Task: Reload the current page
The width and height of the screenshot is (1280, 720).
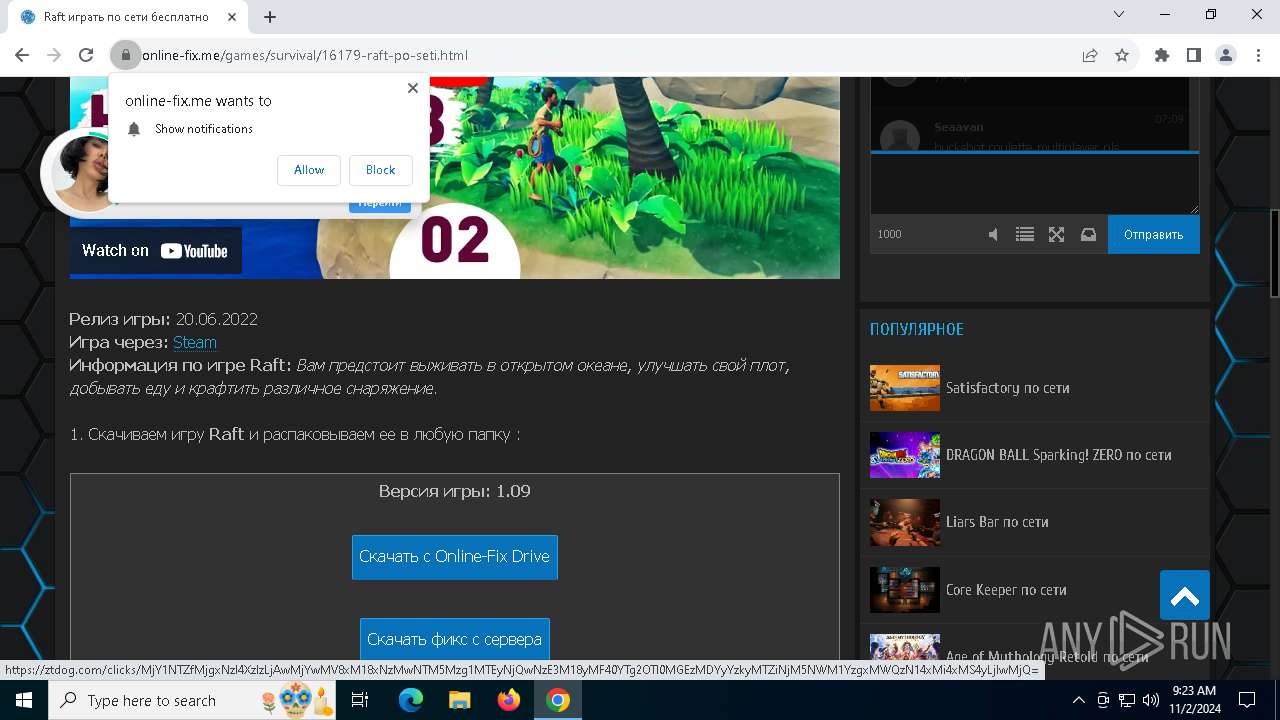Action: pos(86,55)
